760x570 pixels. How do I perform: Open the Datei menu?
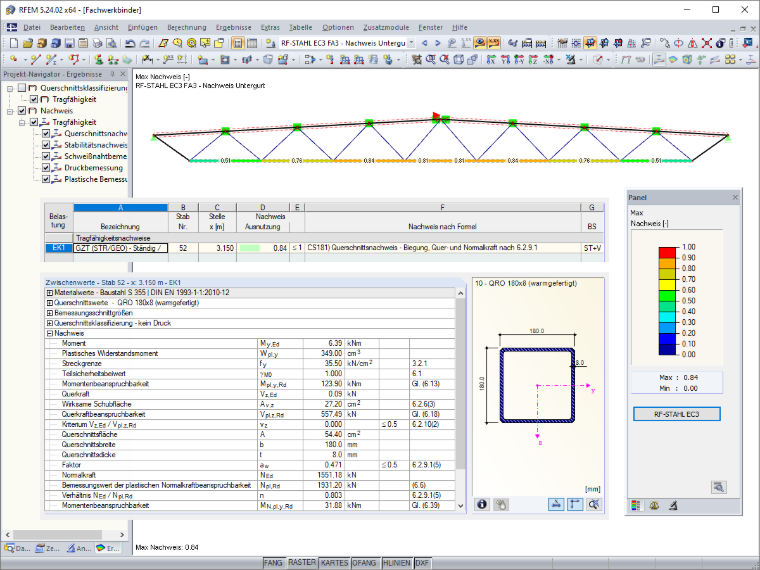coord(32,28)
